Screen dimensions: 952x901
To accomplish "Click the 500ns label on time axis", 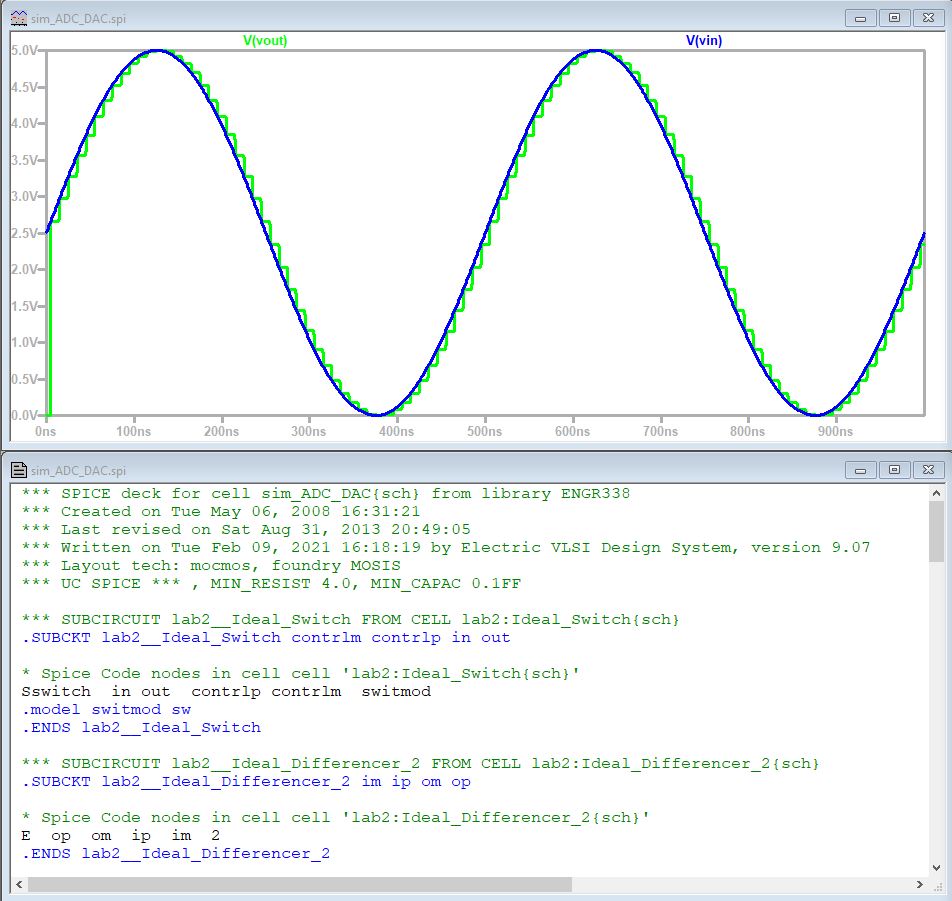I will tap(485, 432).
